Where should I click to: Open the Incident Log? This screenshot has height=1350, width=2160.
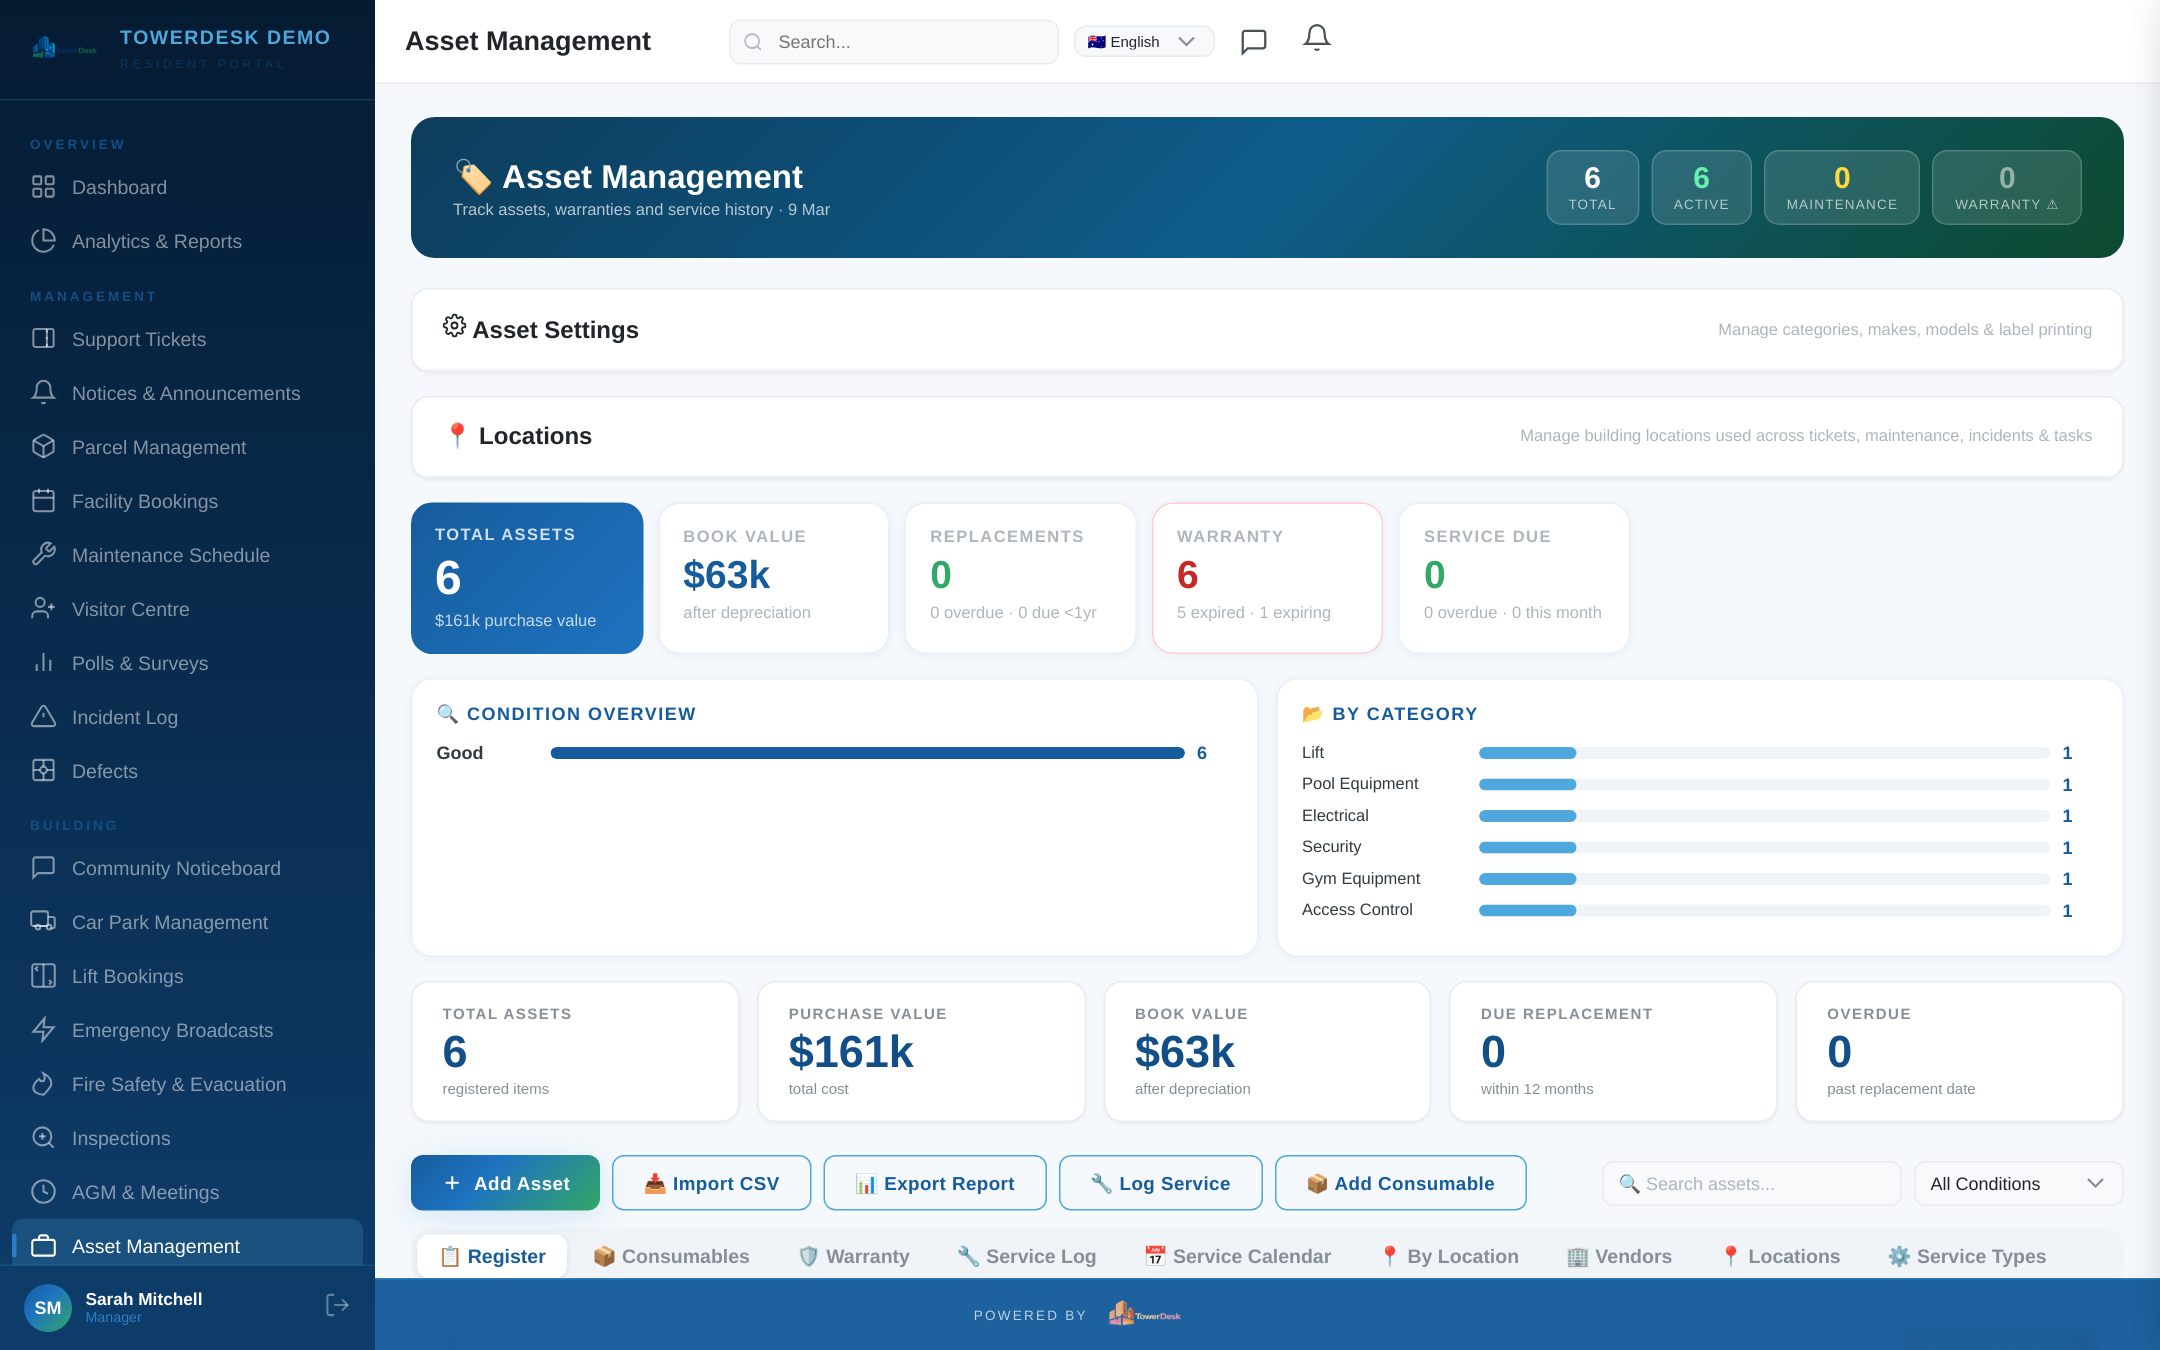coord(124,717)
